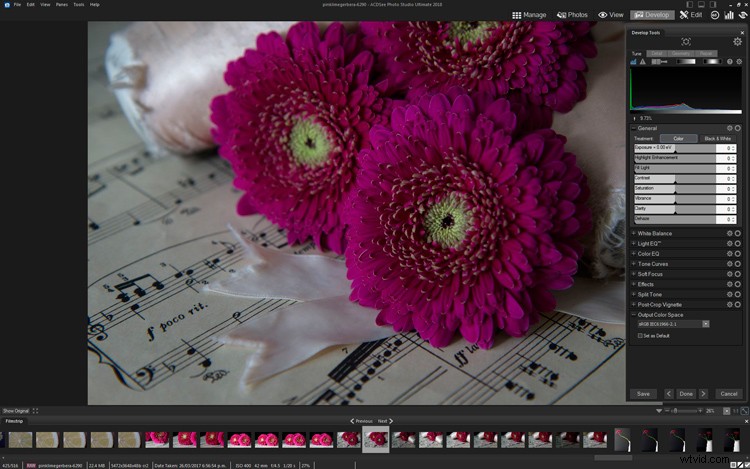Screen dimensions: 750x469
Task: Click the Cancel button
Action: 728,394
